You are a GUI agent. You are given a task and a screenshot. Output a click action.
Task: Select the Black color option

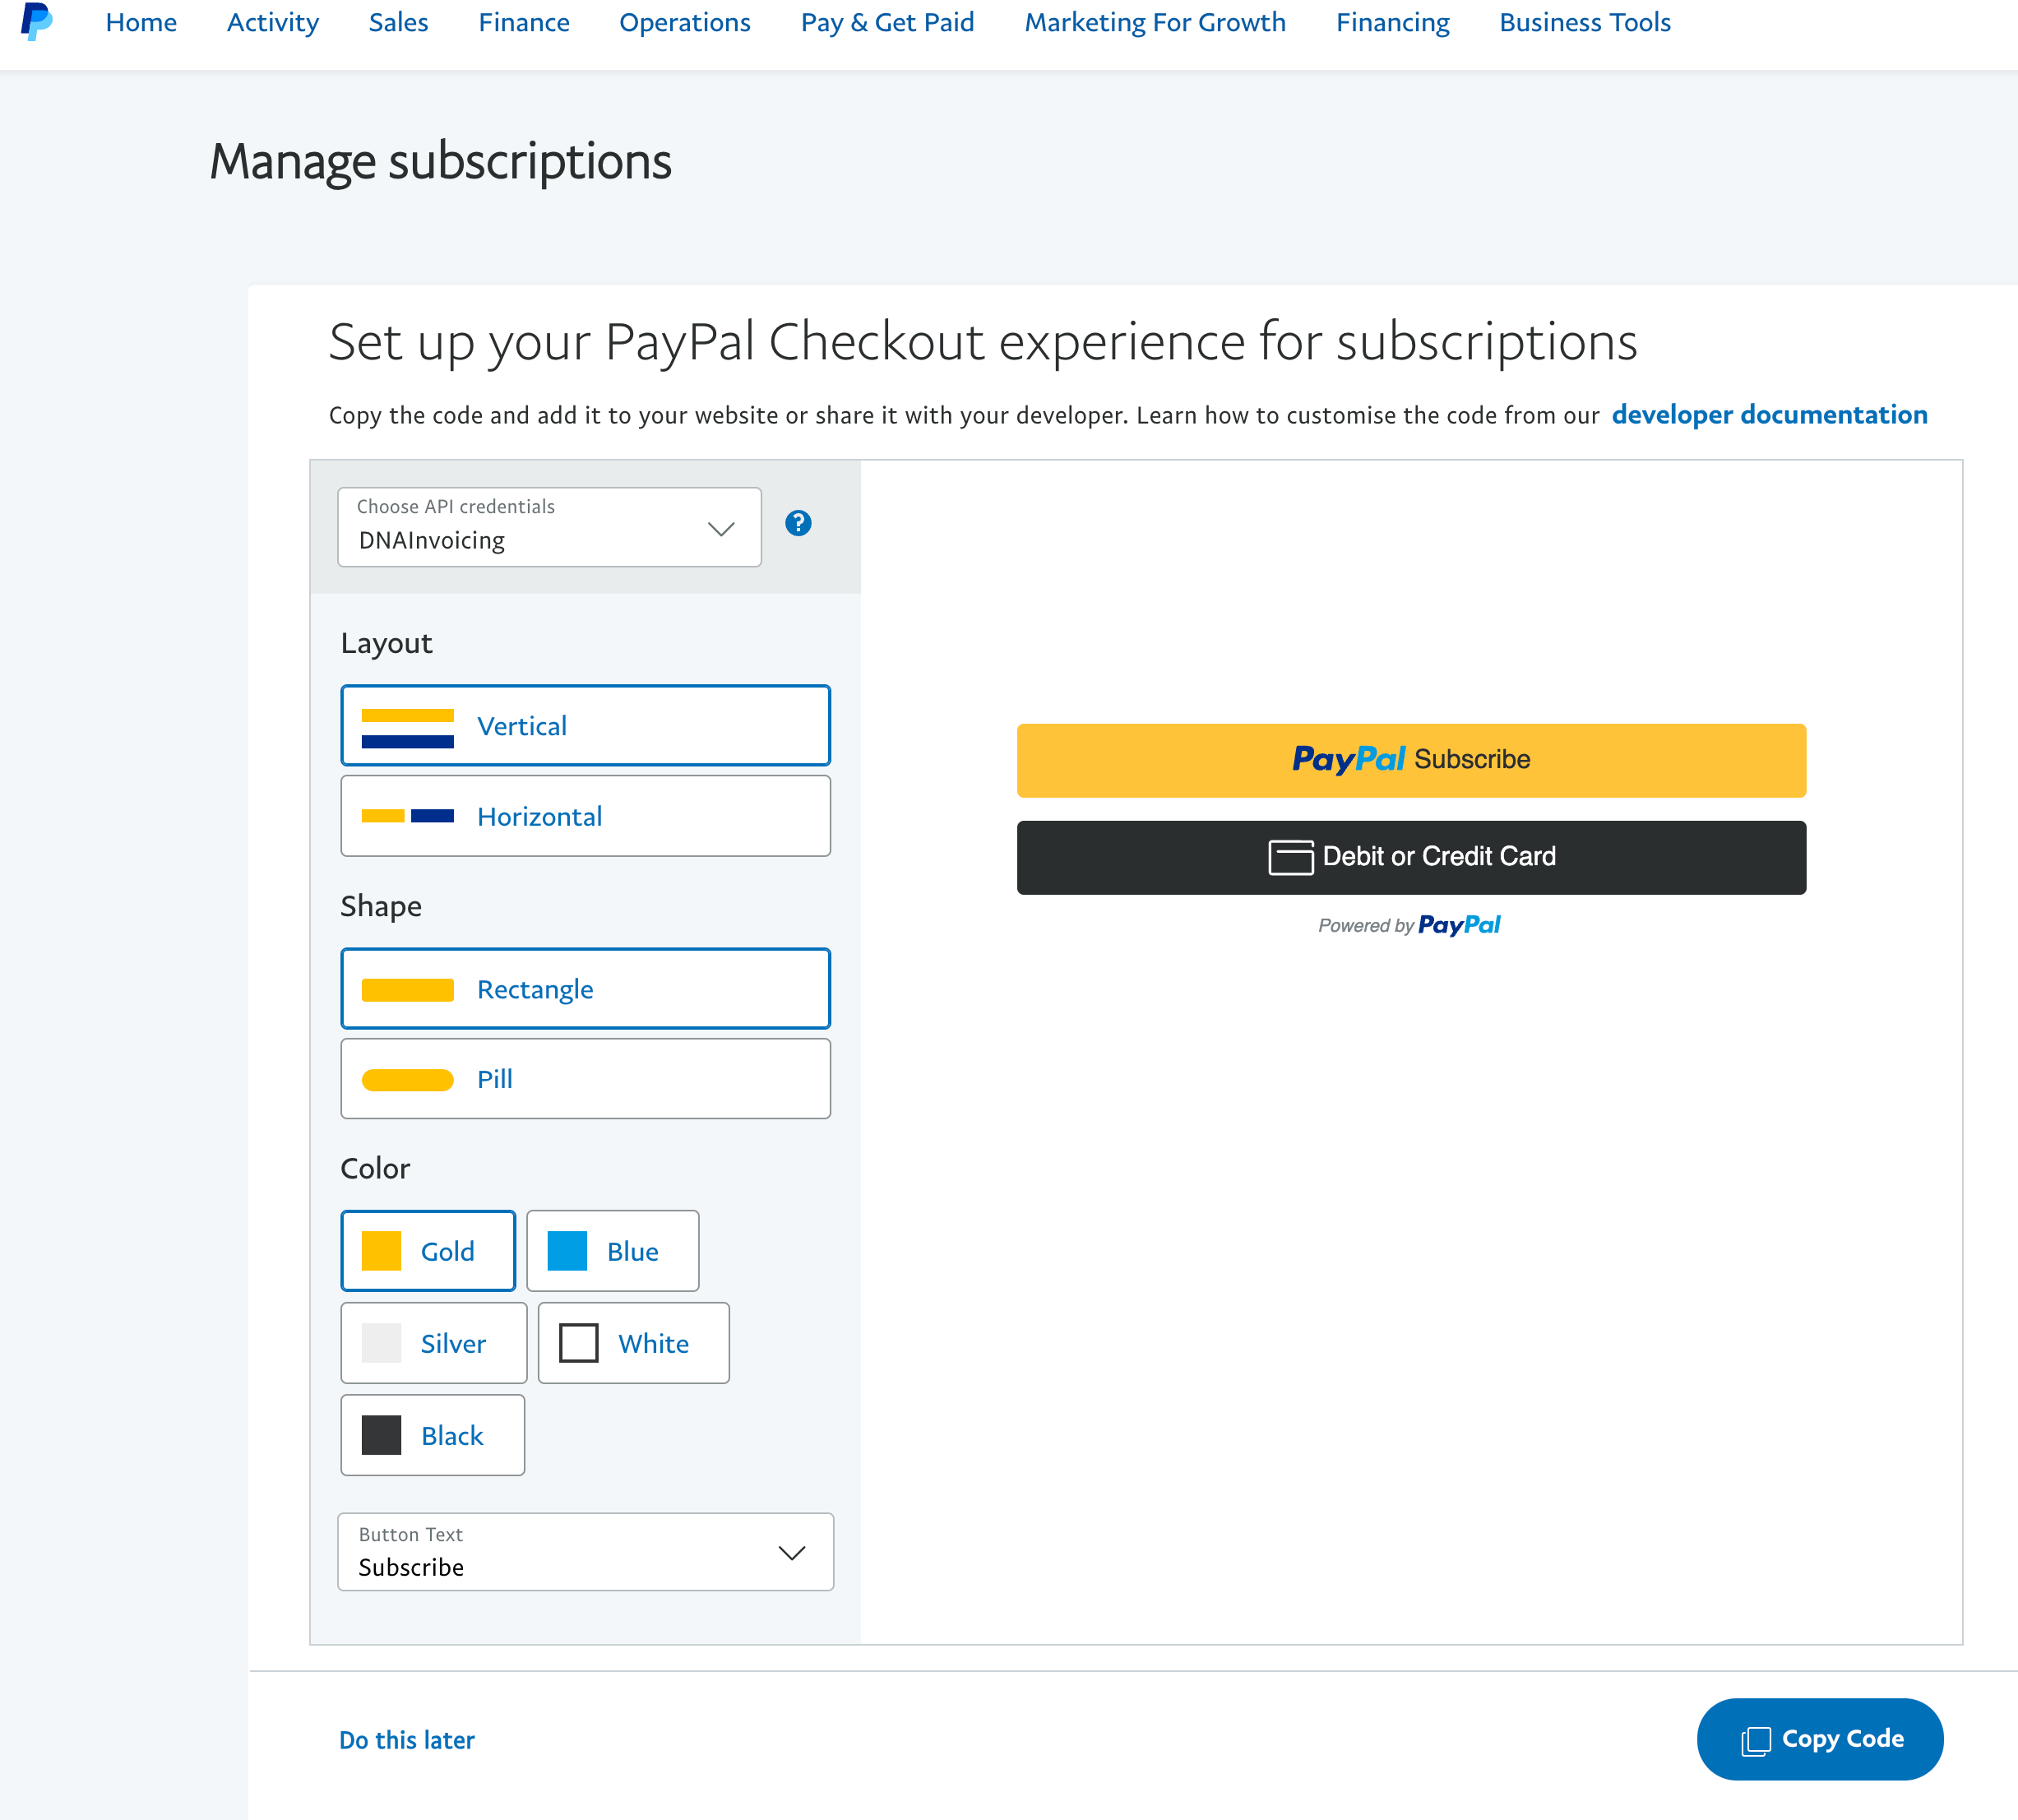[430, 1435]
